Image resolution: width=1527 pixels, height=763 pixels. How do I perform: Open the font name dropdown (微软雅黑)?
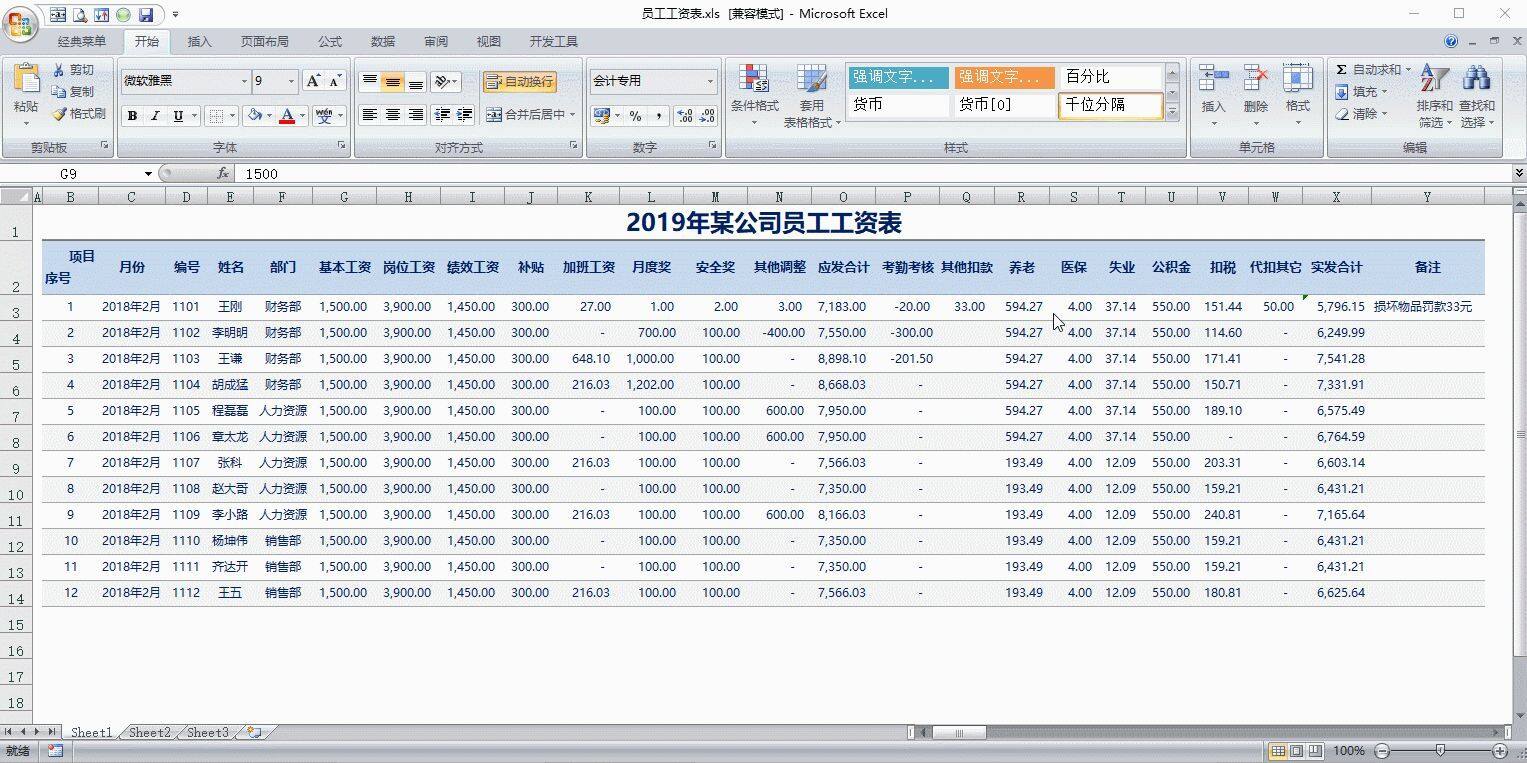pyautogui.click(x=244, y=82)
